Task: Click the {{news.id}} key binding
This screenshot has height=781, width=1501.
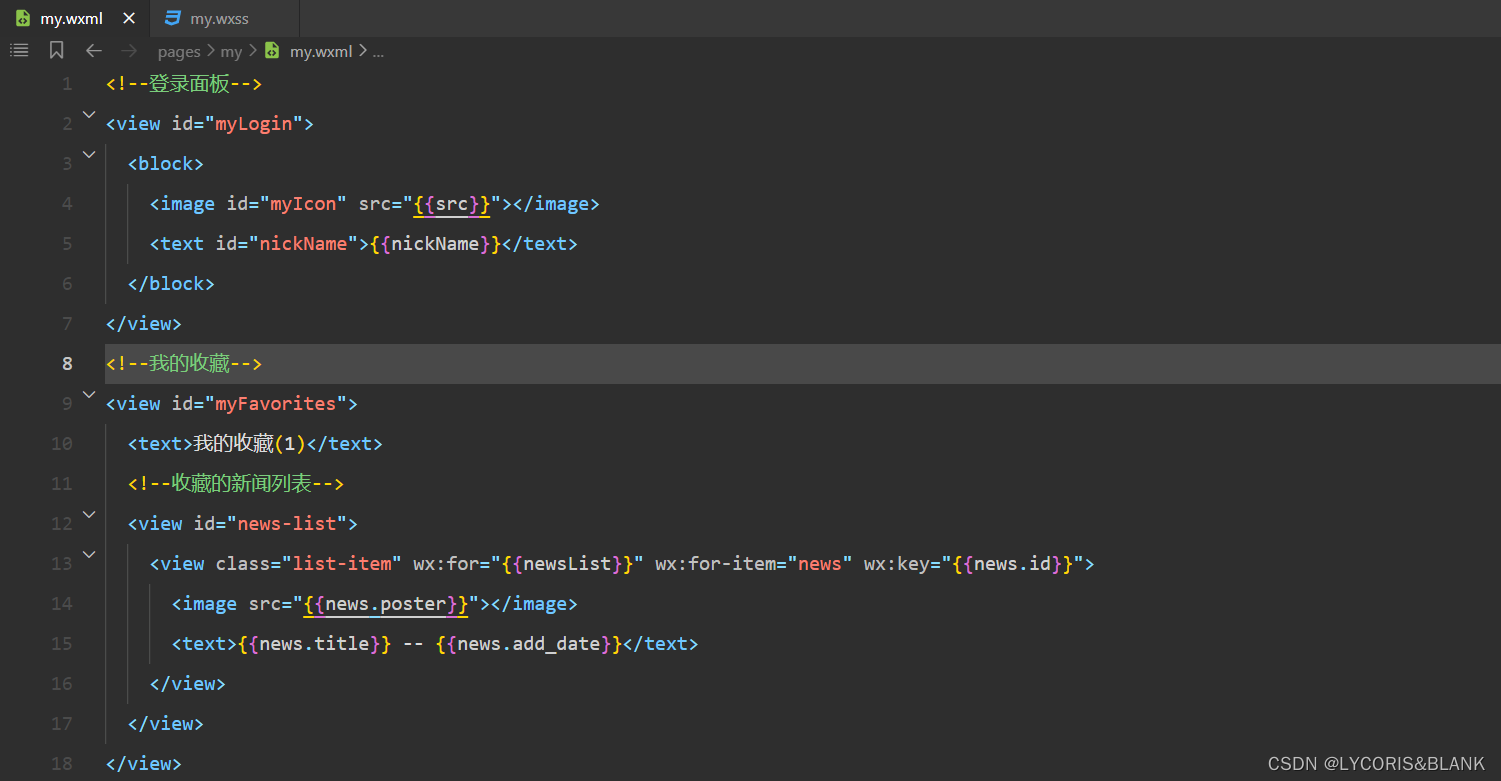Action: (1012, 564)
